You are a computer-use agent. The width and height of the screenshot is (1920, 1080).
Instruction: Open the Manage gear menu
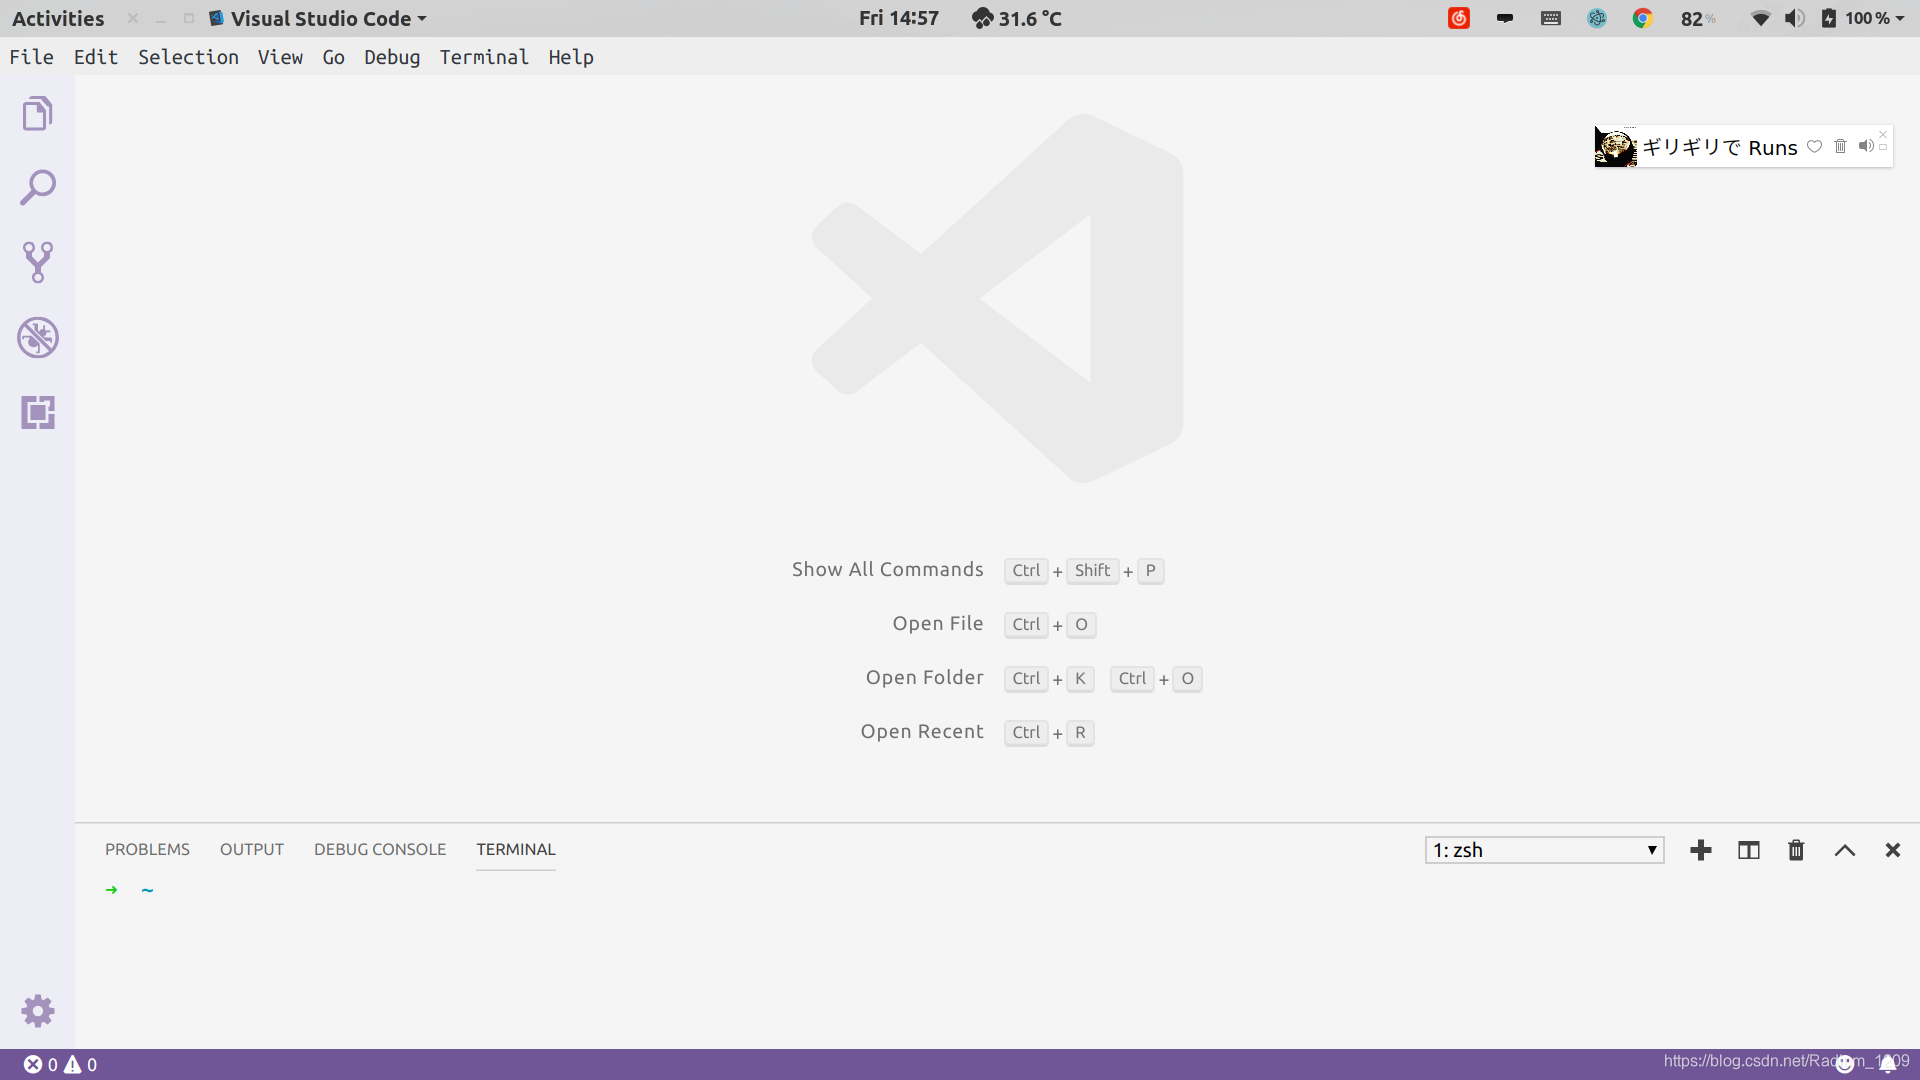coord(37,1011)
